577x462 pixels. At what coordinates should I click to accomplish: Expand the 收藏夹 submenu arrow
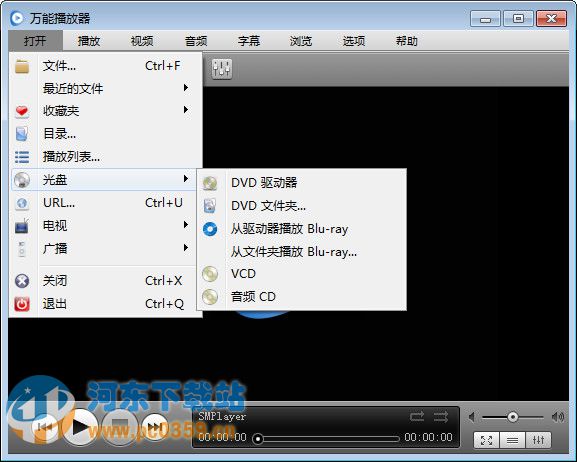pyautogui.click(x=186, y=110)
